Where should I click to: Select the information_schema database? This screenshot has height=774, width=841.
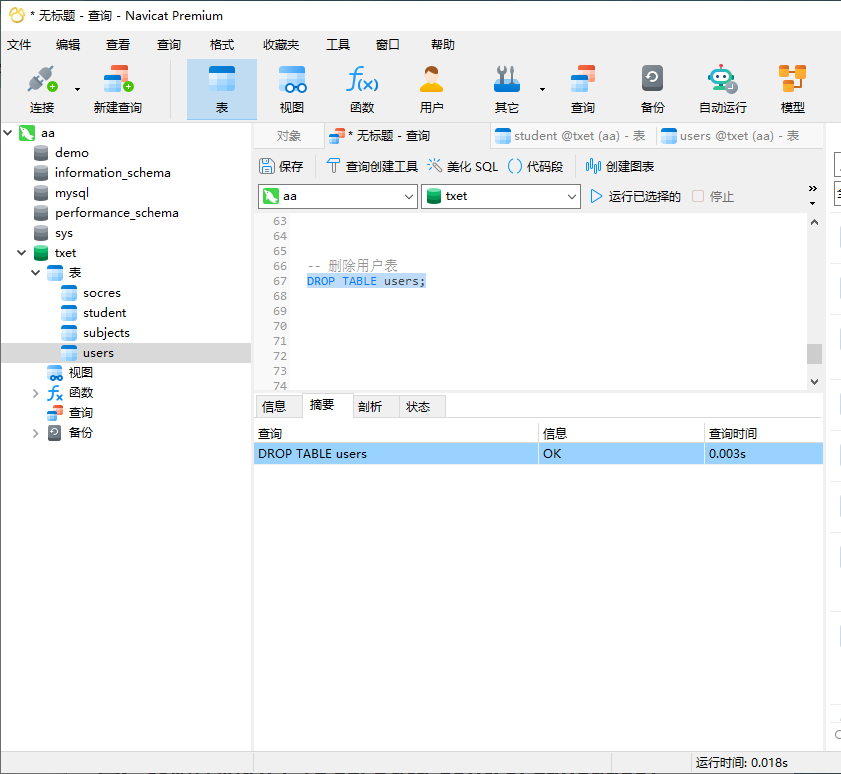(x=113, y=173)
